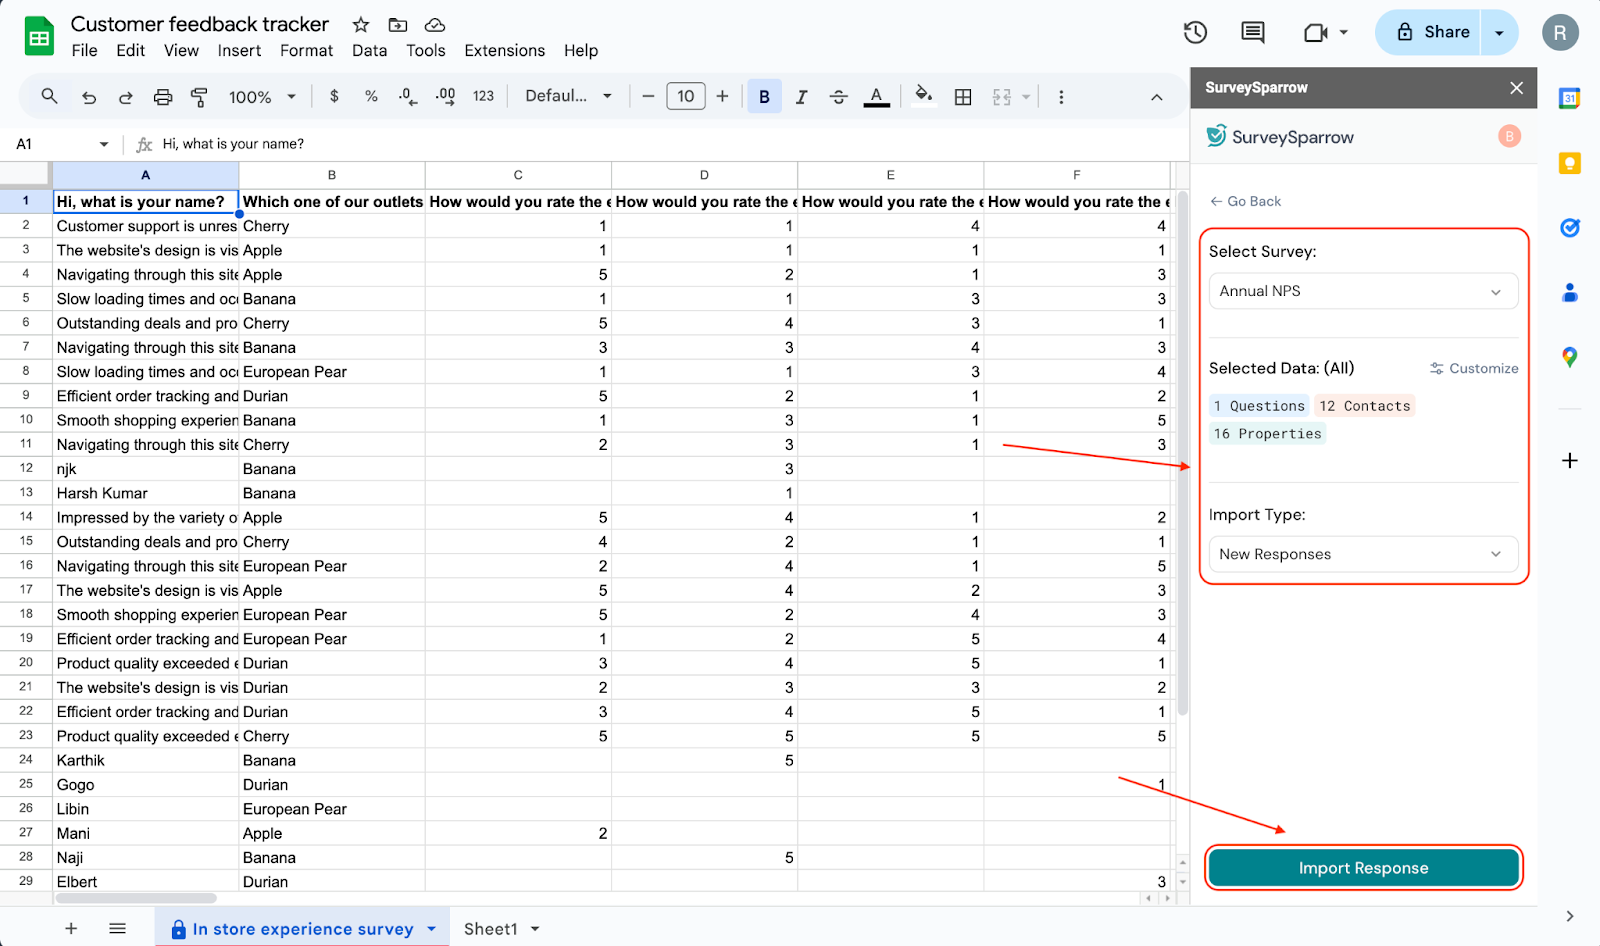The width and height of the screenshot is (1600, 946).
Task: Open the Import Type New Responses dropdown
Action: [x=1363, y=554]
